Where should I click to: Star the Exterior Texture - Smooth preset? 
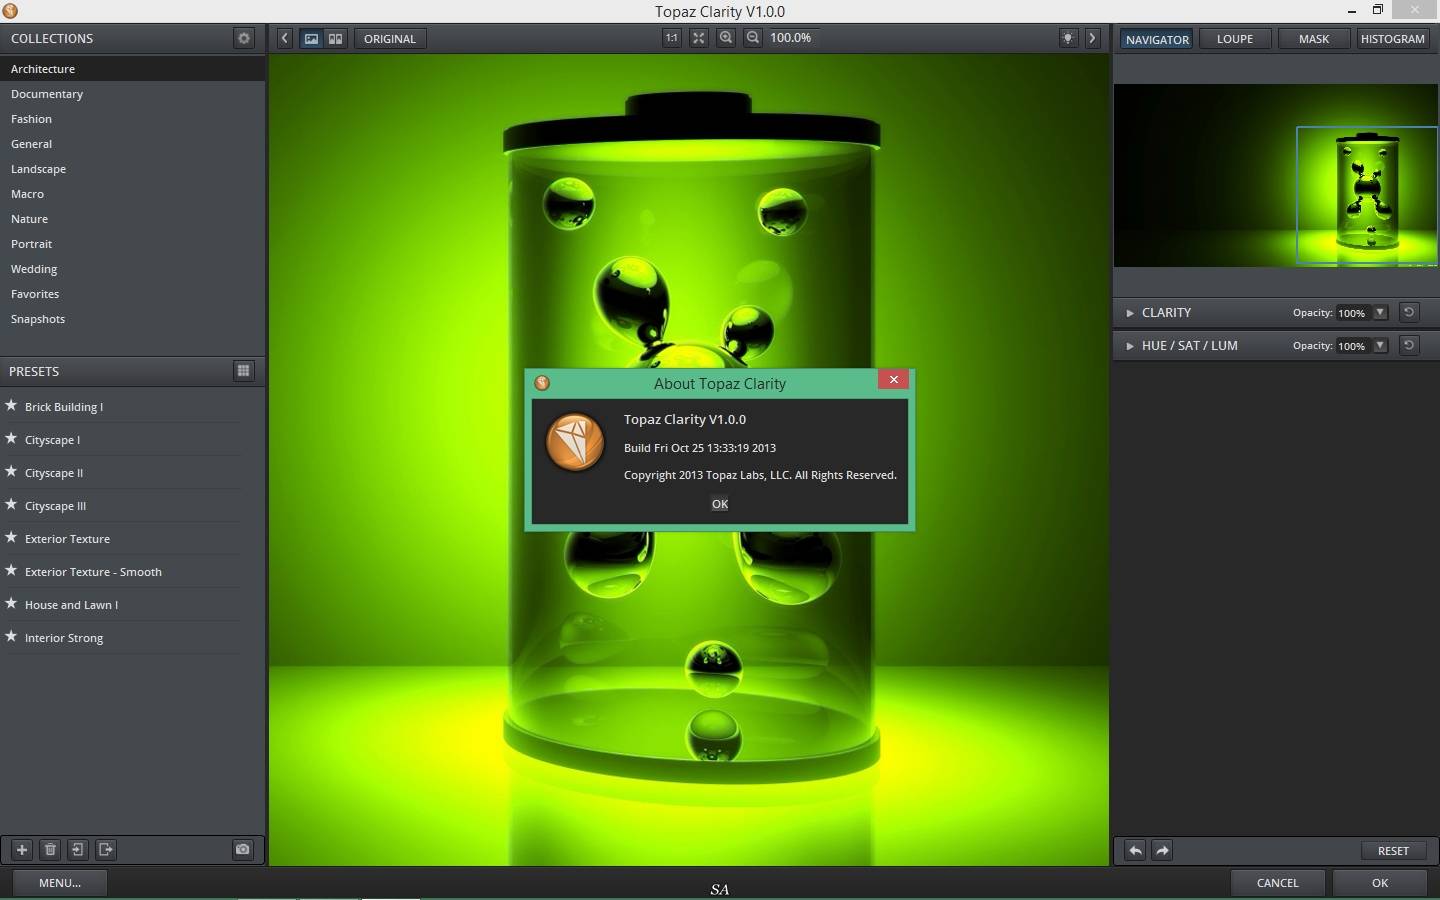coord(11,570)
